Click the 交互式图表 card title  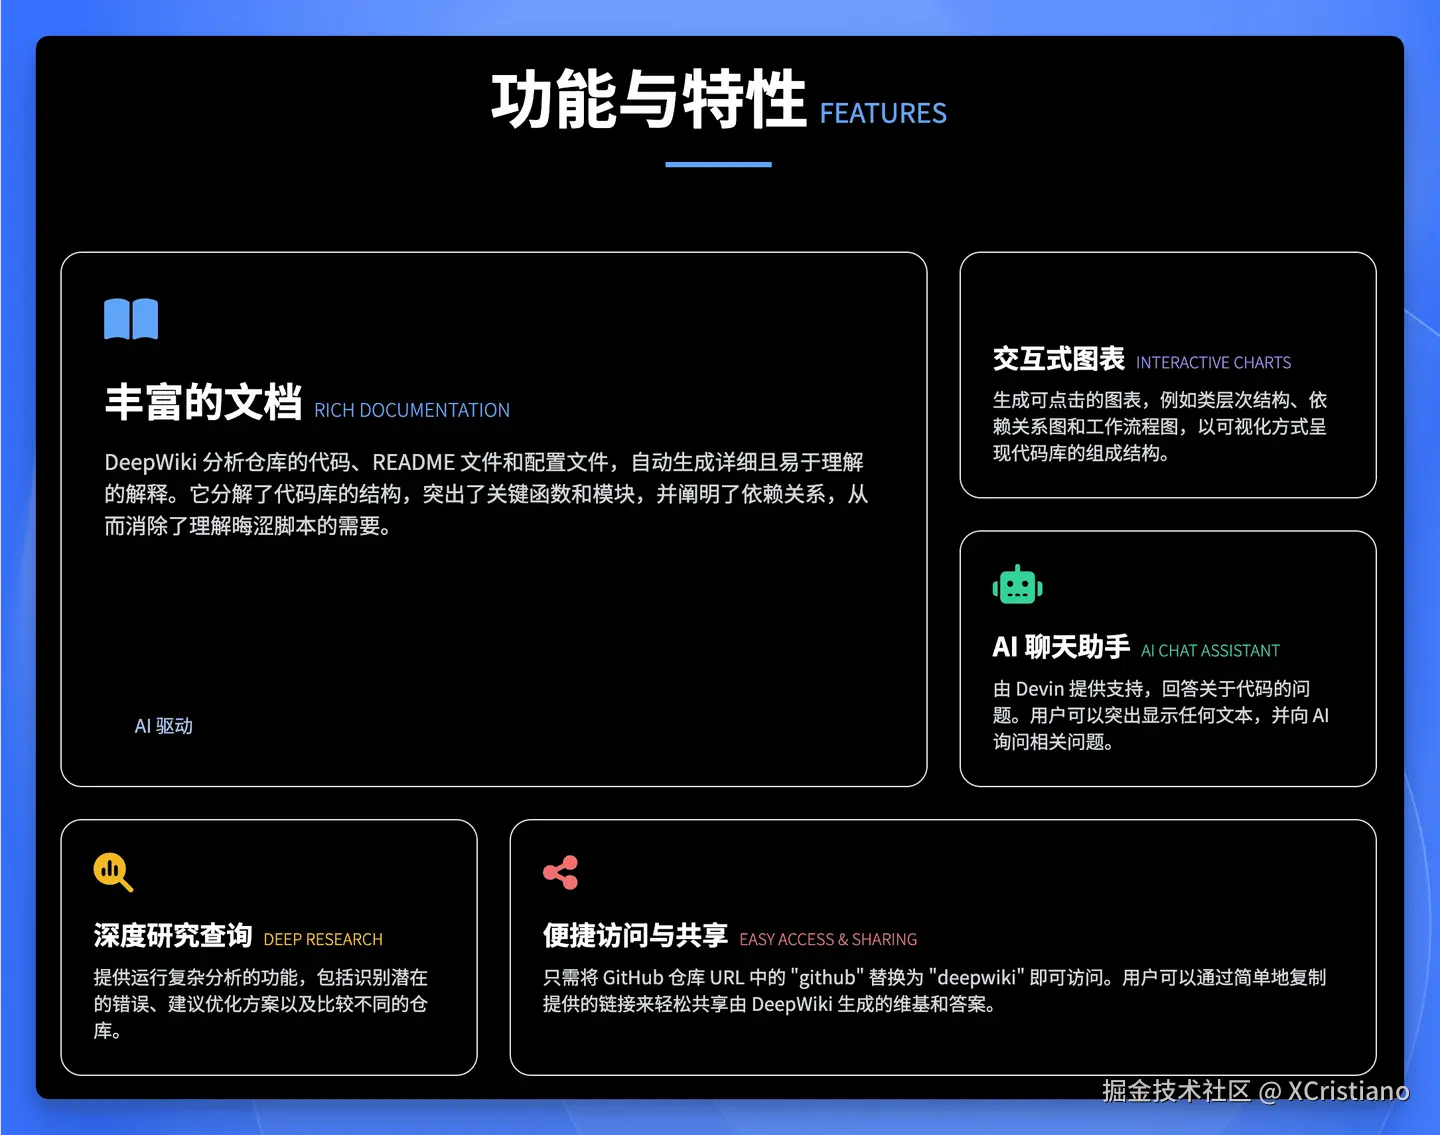(x=1058, y=359)
